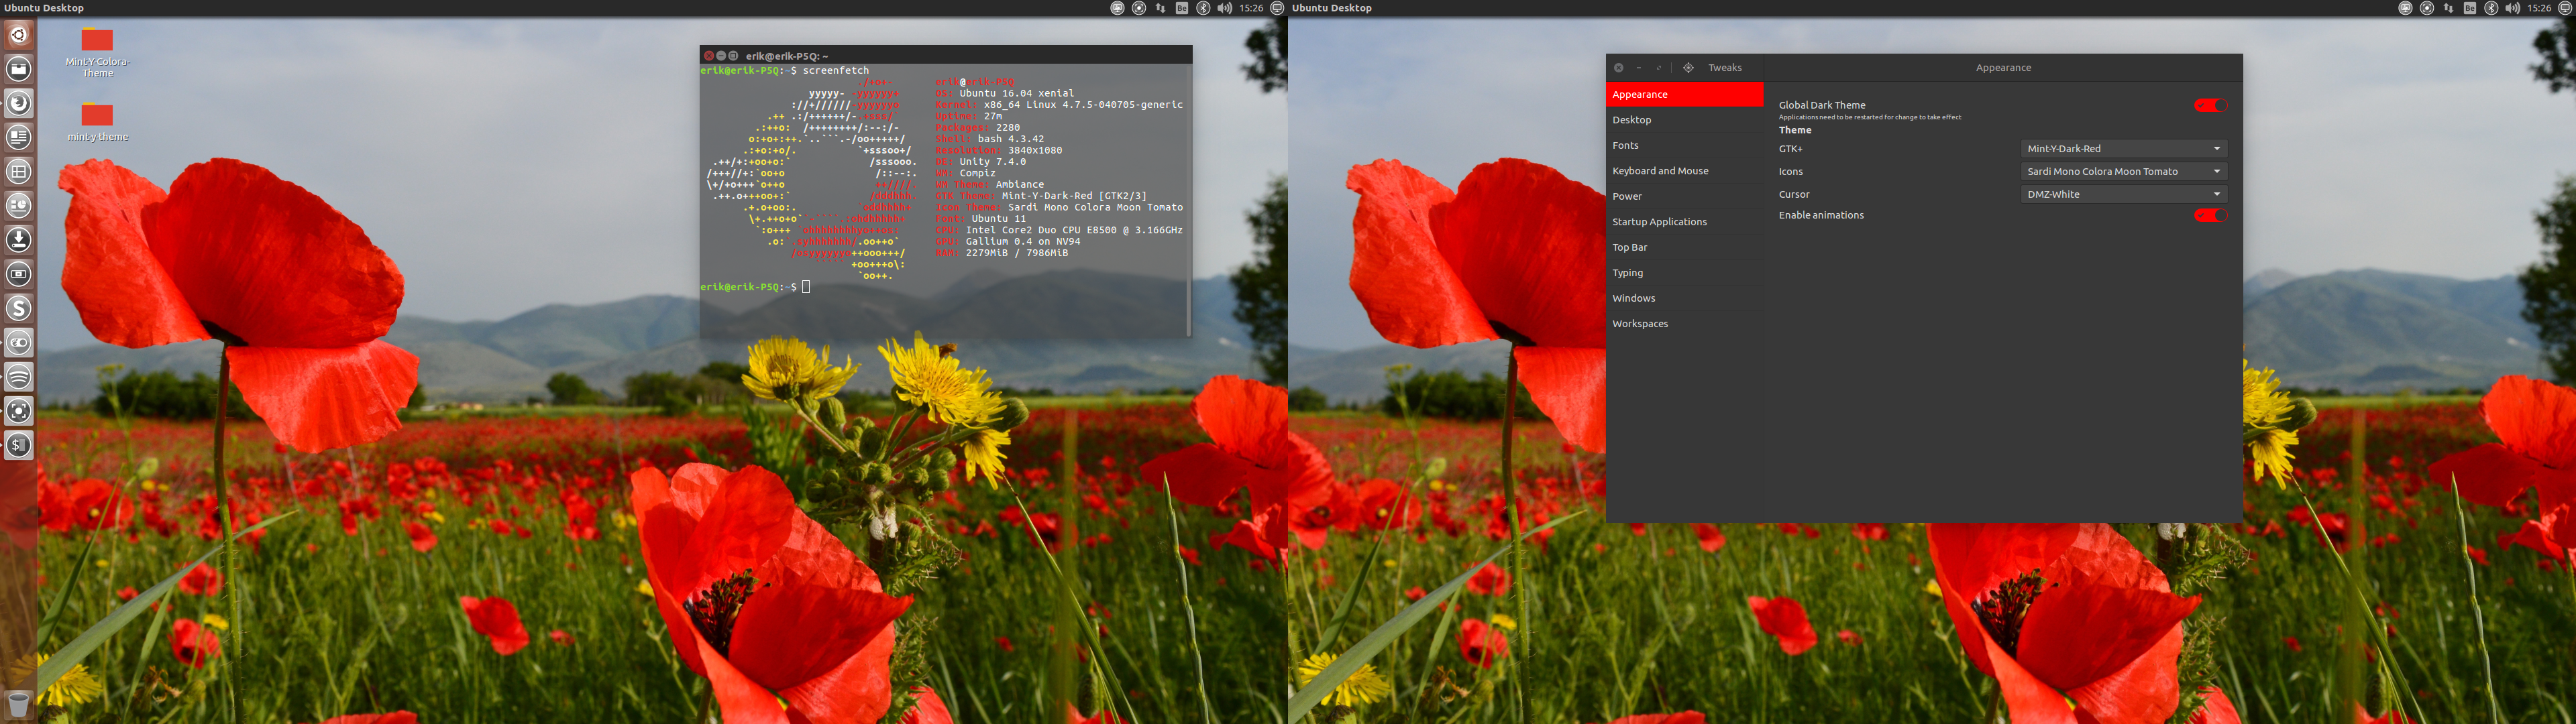Open the download-arrow launcher icon
2576x724 pixels.
point(18,239)
